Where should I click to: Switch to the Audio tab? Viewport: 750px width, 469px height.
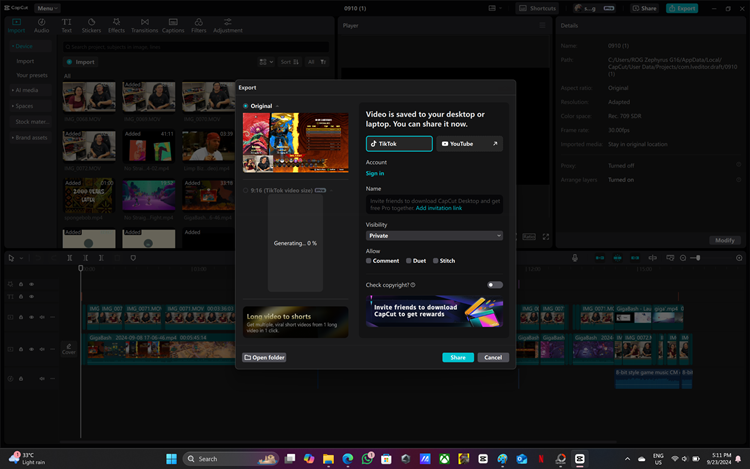tap(42, 26)
